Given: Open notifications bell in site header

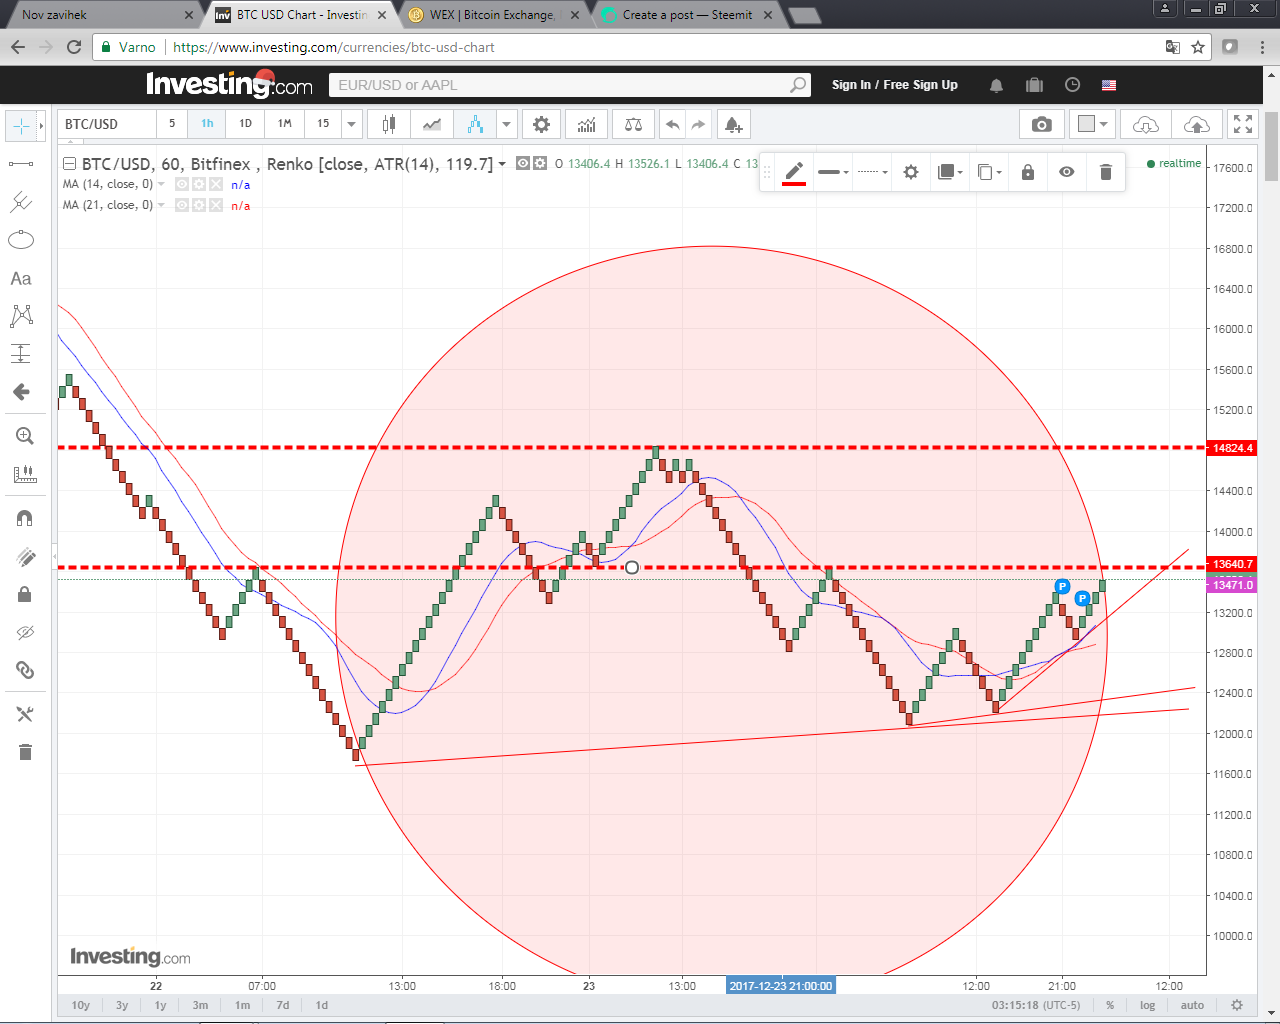Looking at the screenshot, I should pos(996,85).
